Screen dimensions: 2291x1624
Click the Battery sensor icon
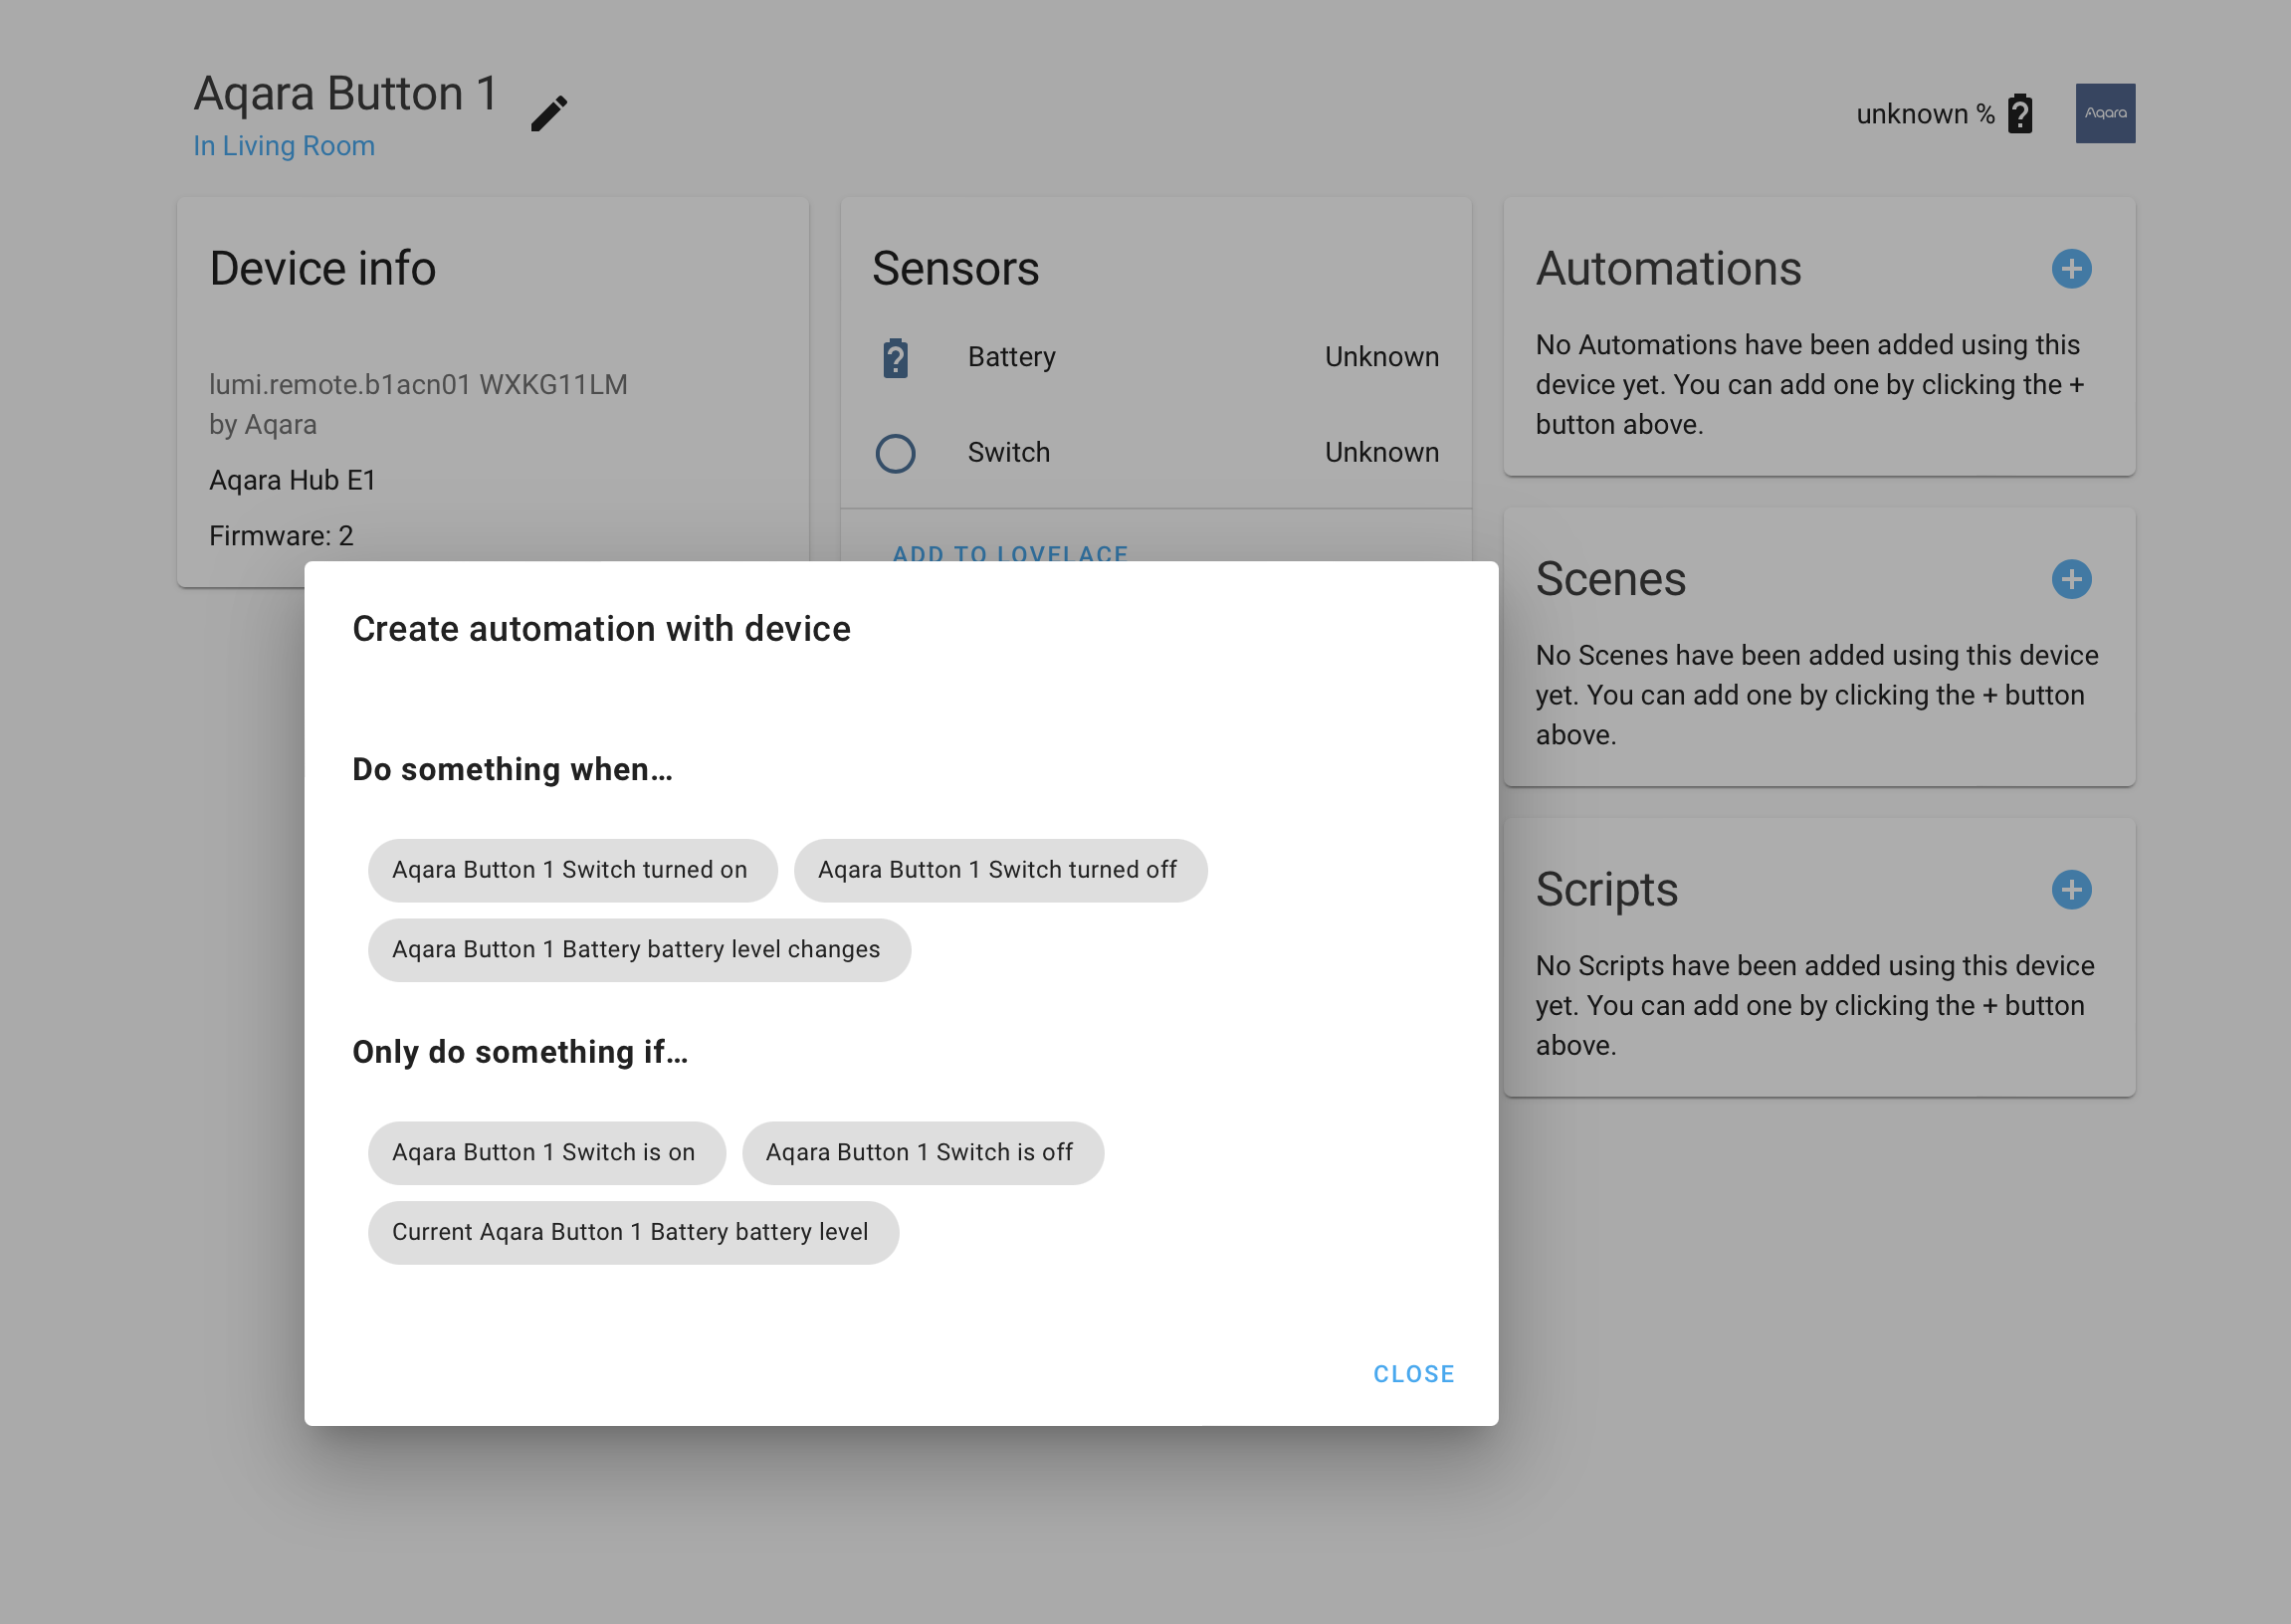tap(897, 356)
